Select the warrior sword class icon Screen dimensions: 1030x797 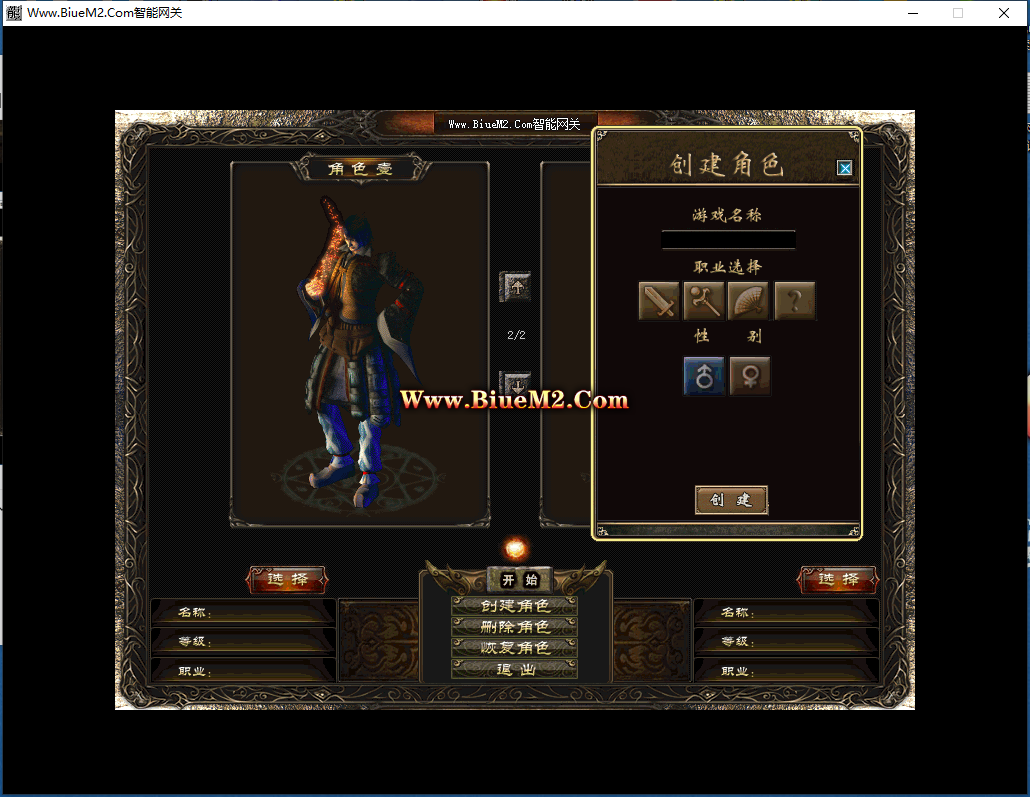click(x=659, y=301)
